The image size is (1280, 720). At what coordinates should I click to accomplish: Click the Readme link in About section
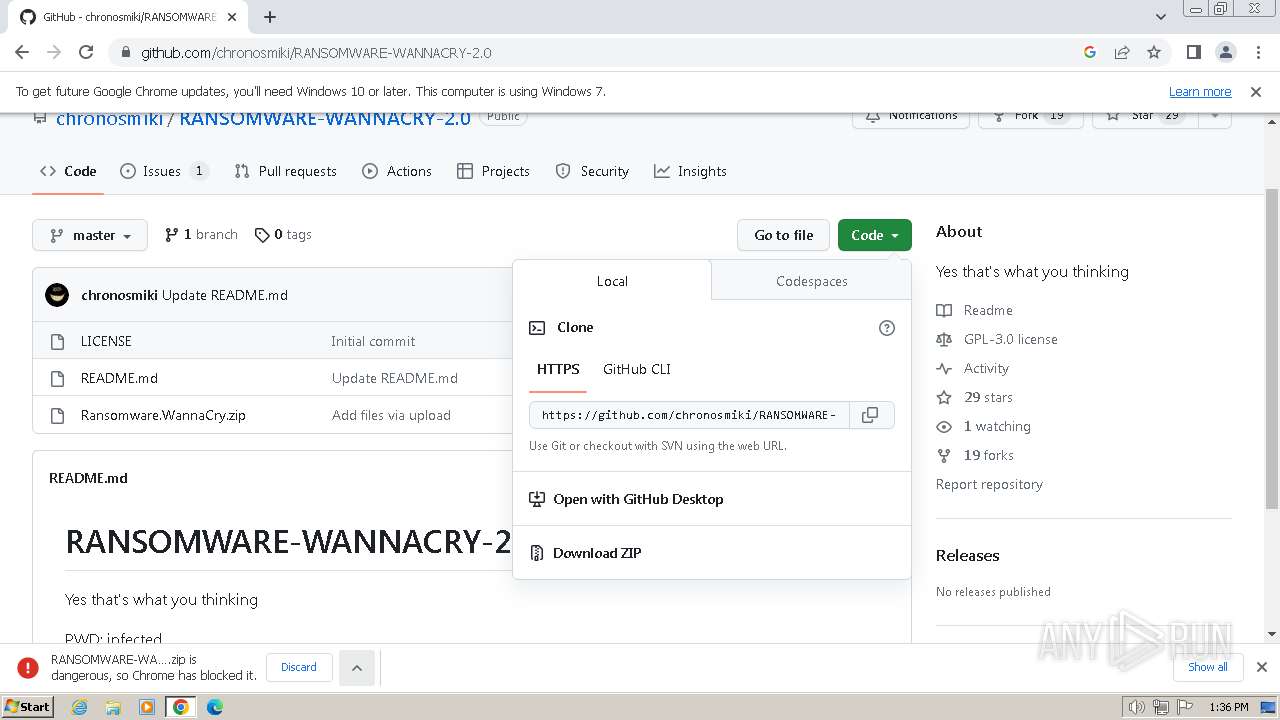tap(975, 310)
